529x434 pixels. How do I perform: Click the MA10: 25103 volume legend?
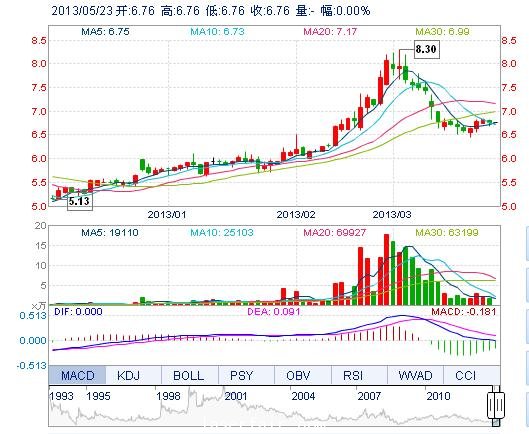click(x=222, y=233)
